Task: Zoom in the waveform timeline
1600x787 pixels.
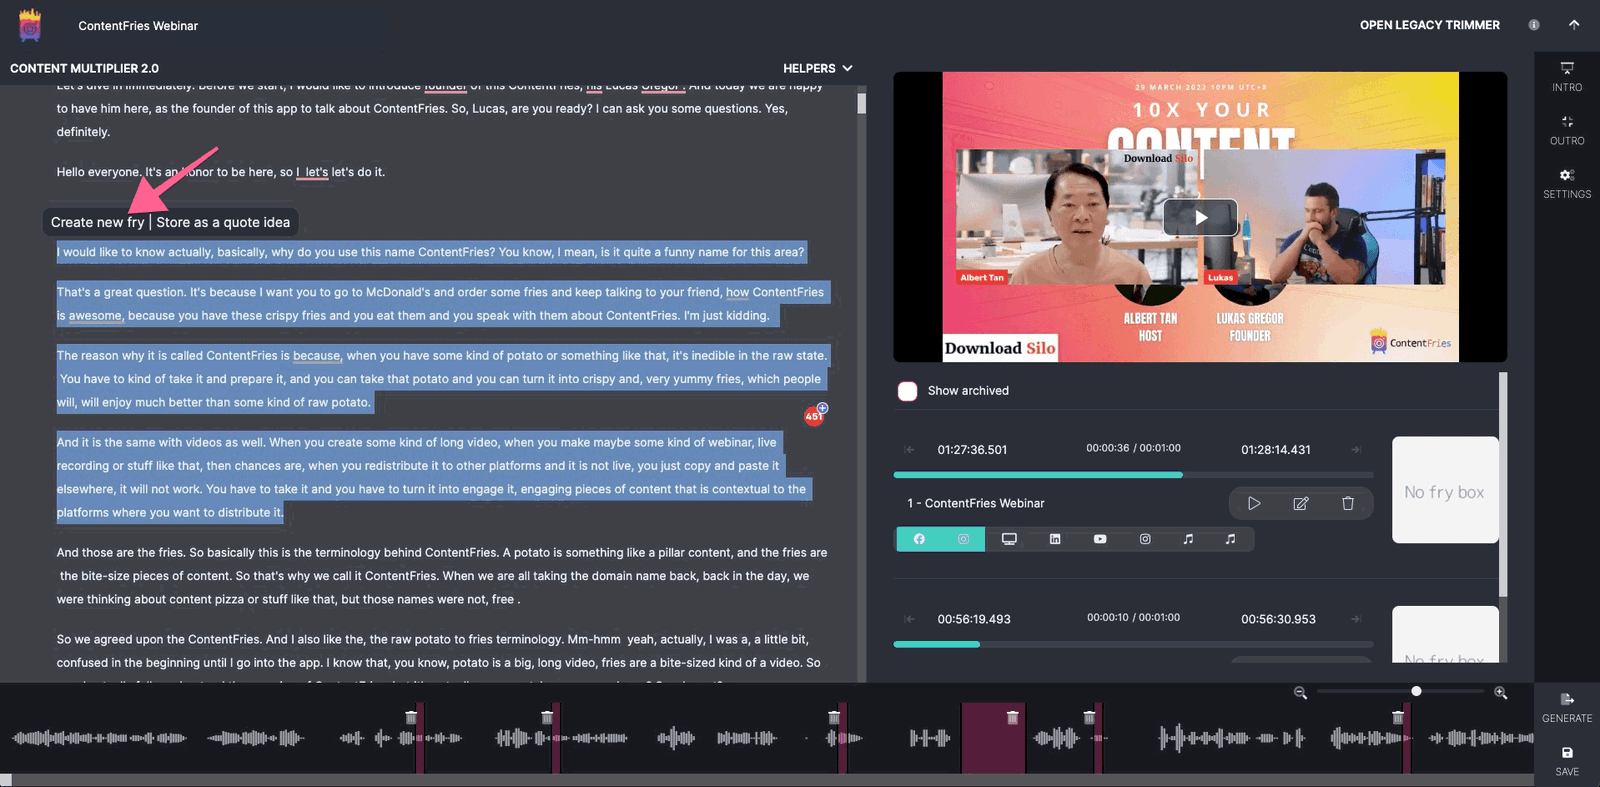Action: (x=1500, y=692)
